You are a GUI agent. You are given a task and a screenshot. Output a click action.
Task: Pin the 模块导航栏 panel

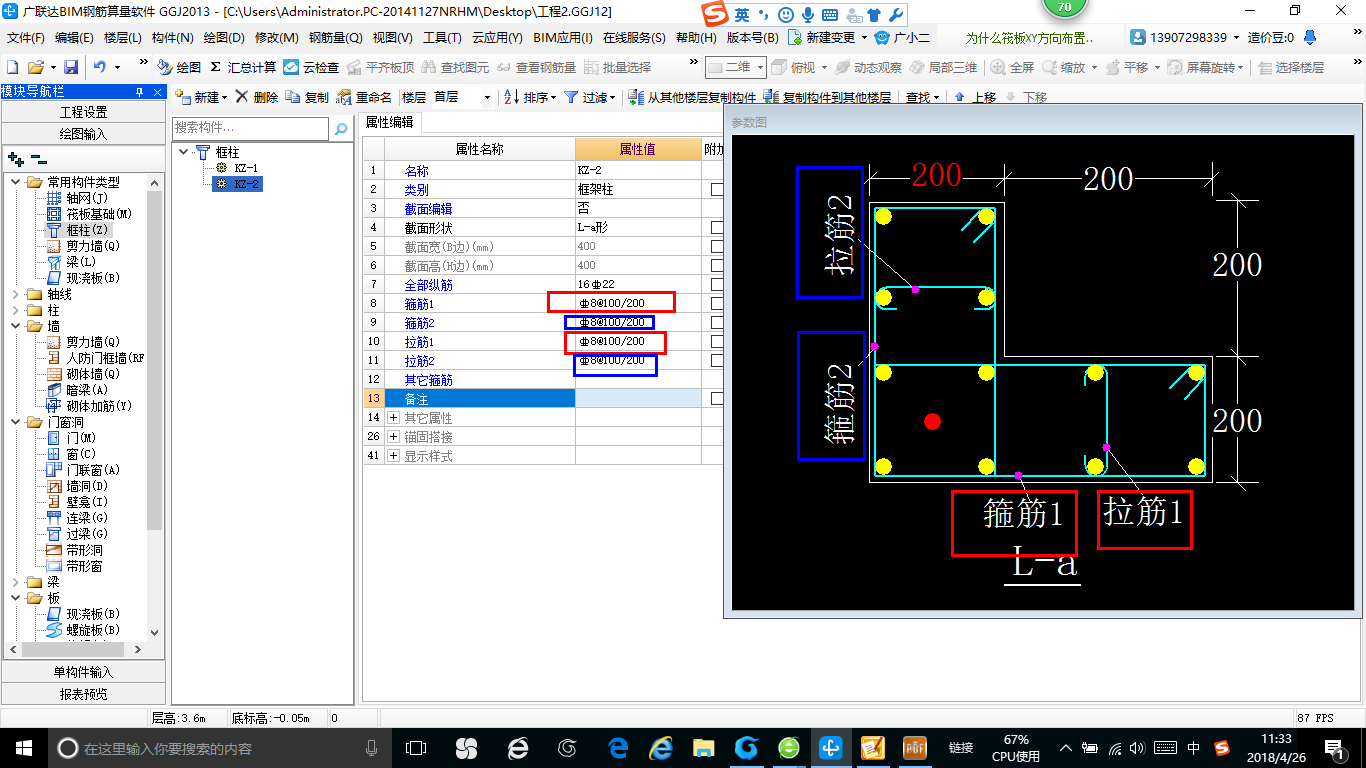(139, 91)
